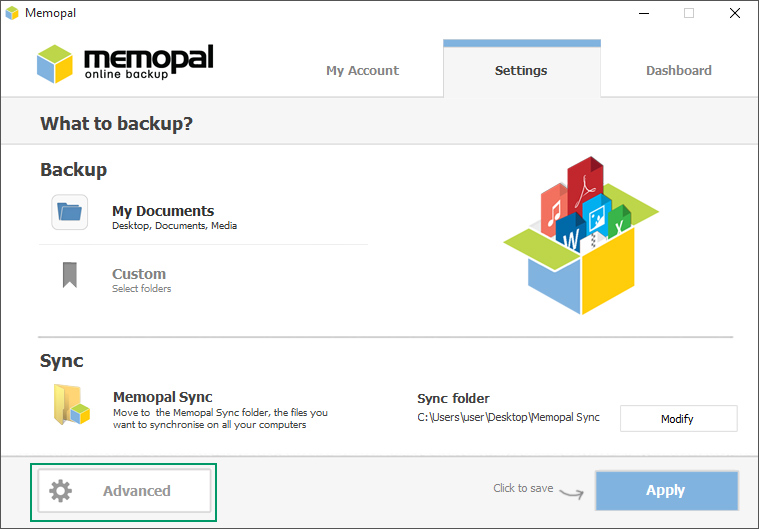Click the My Documents folder icon
This screenshot has width=759, height=529.
[70, 212]
